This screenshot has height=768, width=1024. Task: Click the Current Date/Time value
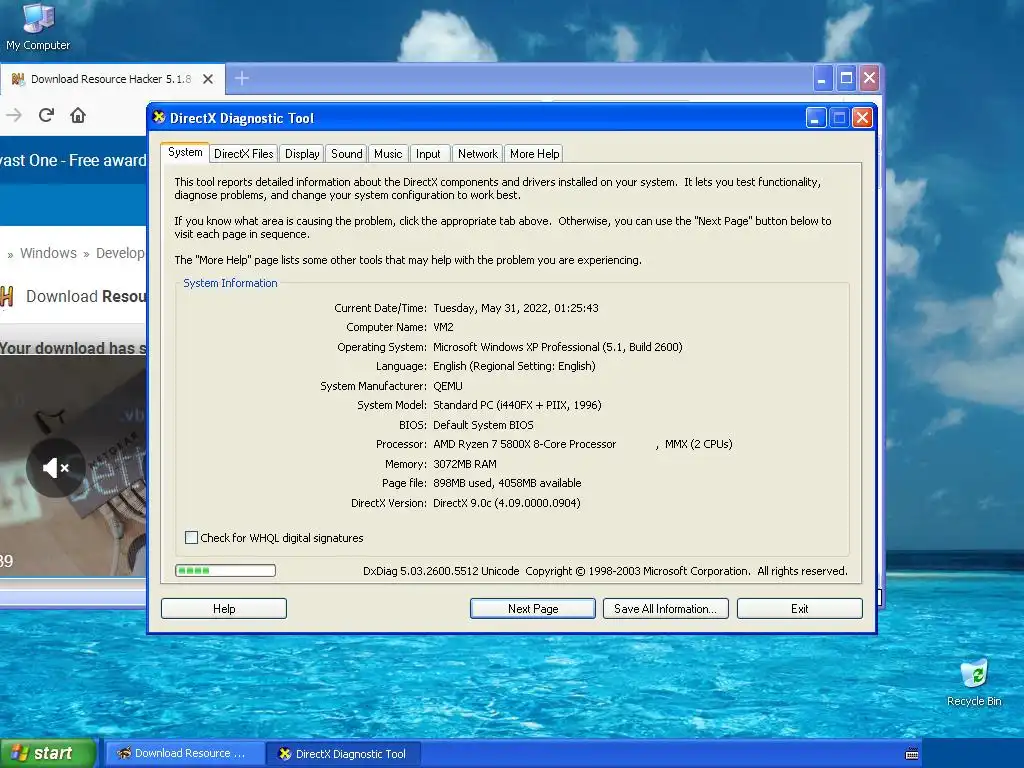[516, 308]
